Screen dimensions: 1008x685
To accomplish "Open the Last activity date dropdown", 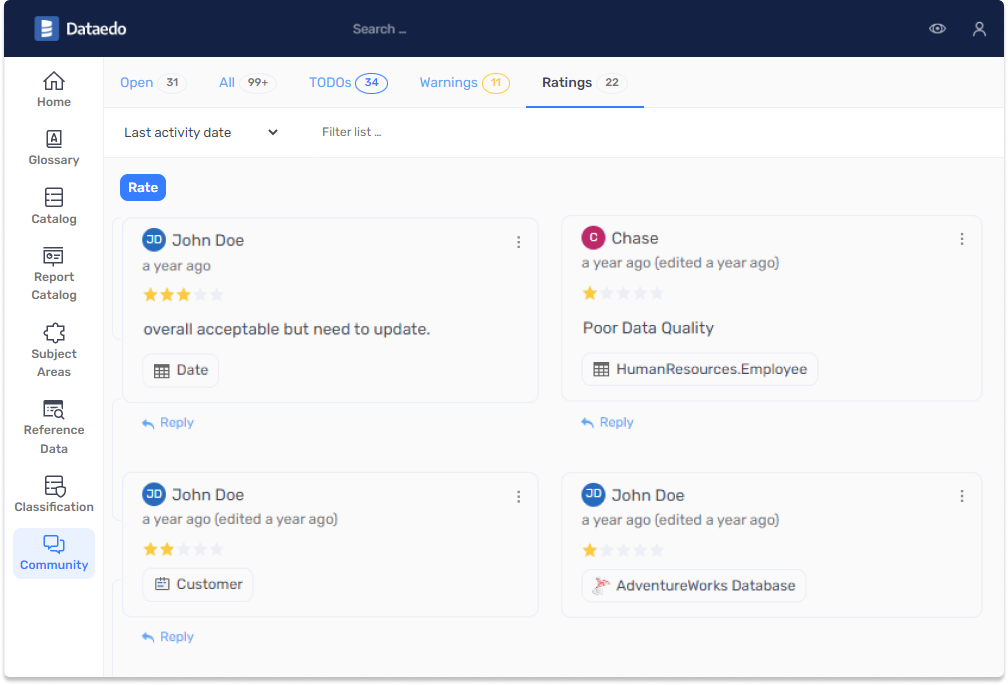I will pyautogui.click(x=200, y=131).
